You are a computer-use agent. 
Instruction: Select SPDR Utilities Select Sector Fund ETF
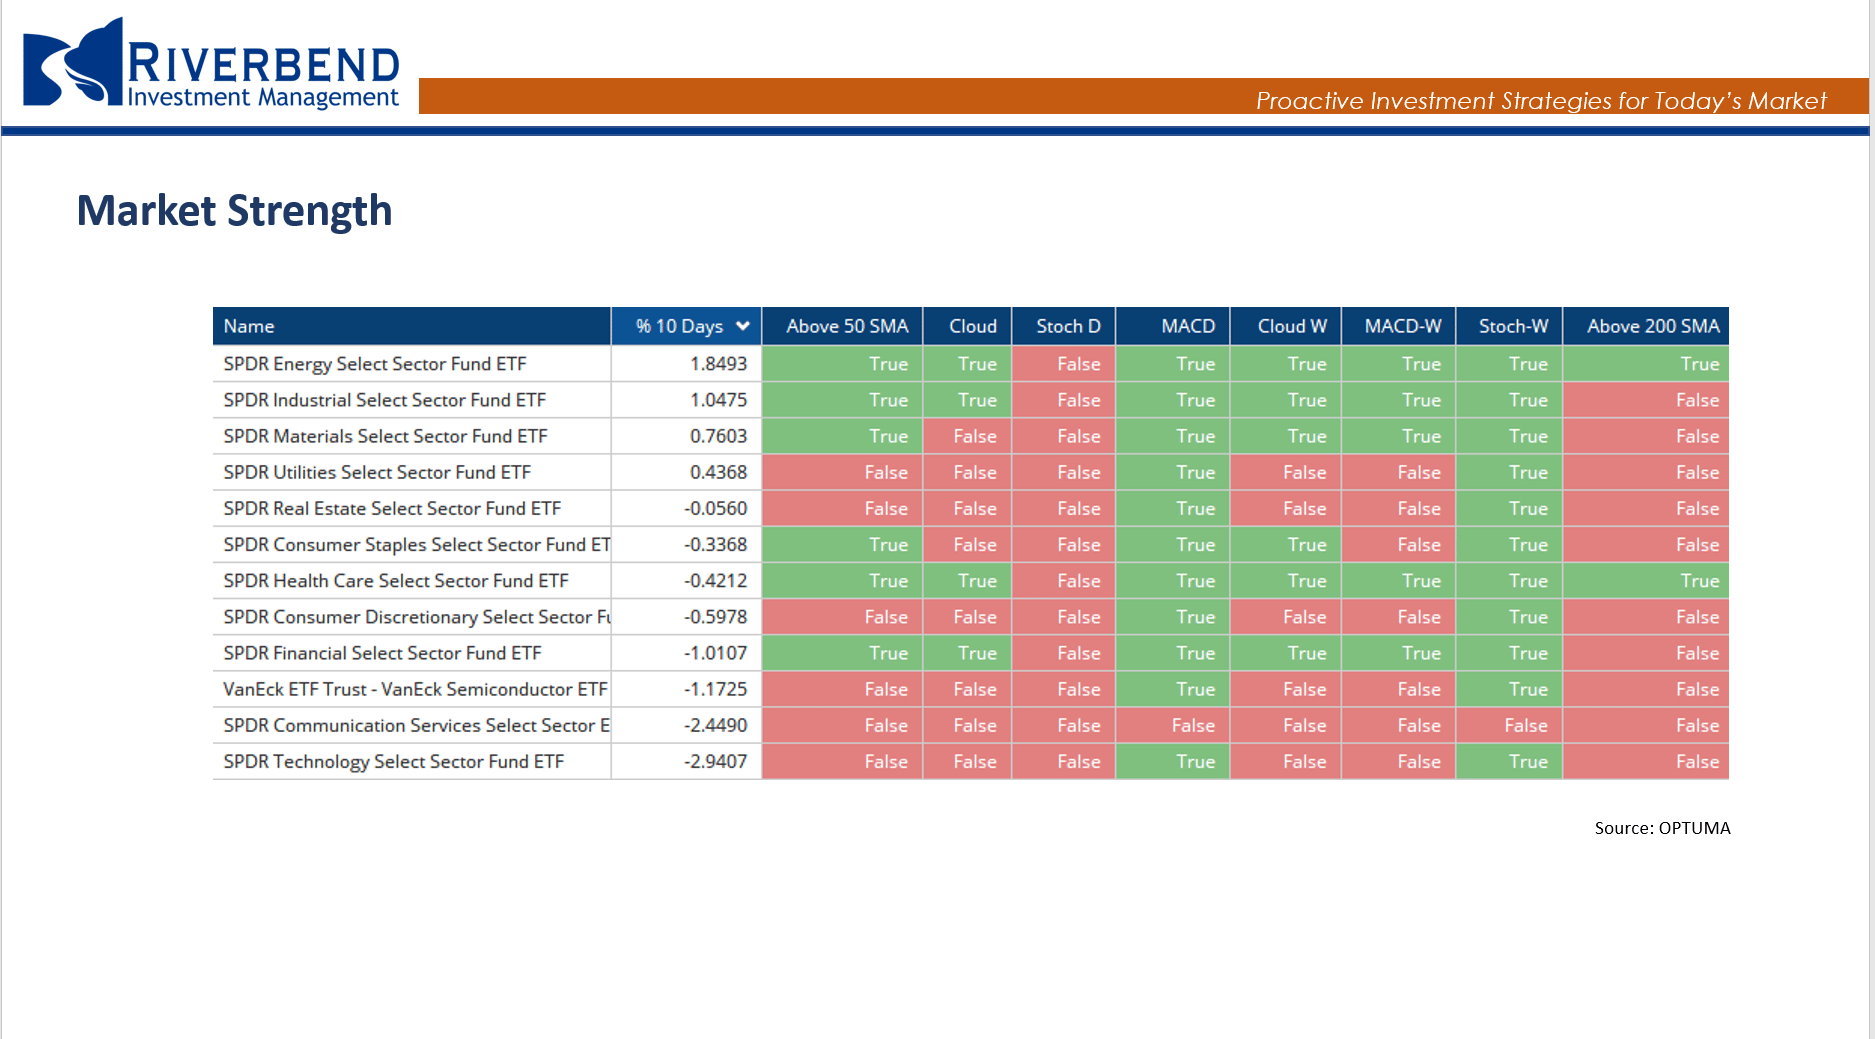point(377,472)
